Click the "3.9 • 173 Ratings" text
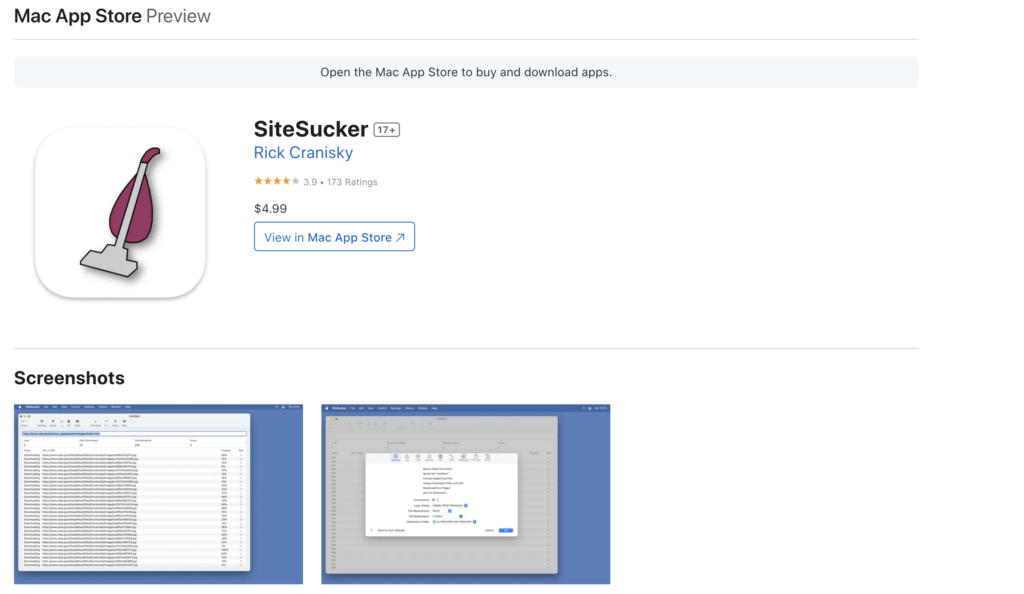This screenshot has height=594, width=1024. (x=340, y=182)
